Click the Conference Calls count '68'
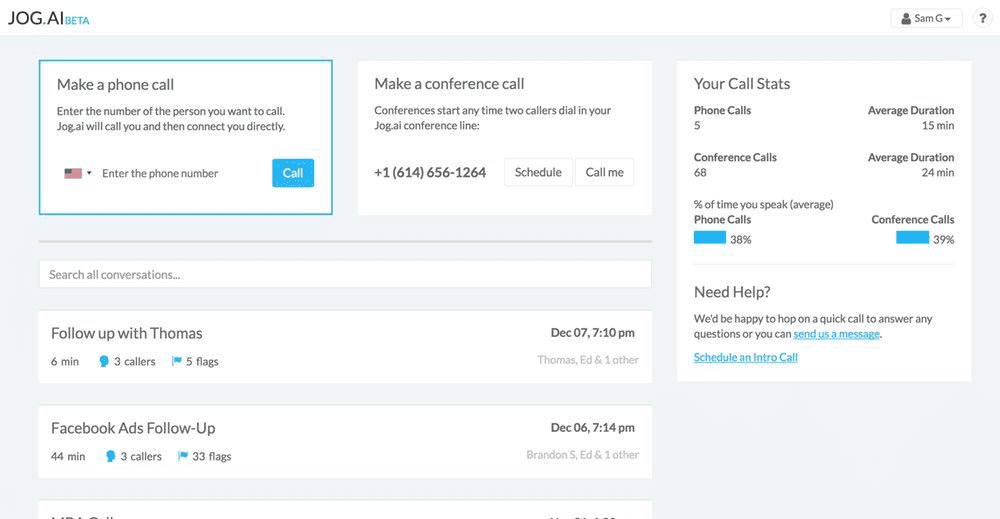Viewport: 1000px width, 519px height. click(x=700, y=172)
